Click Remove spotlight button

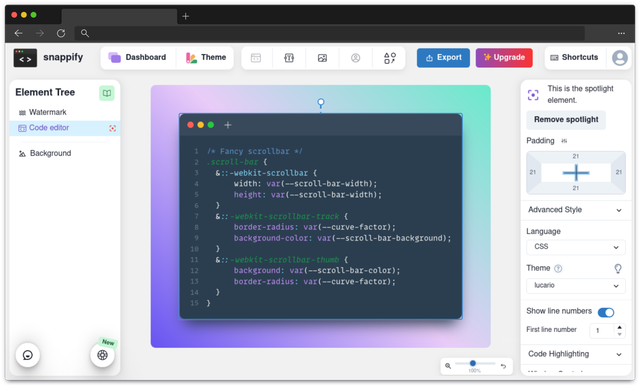pos(566,120)
